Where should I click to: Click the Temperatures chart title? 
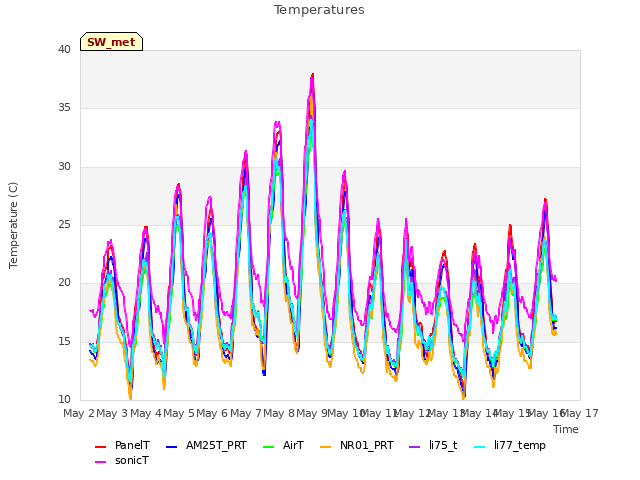pyautogui.click(x=319, y=10)
